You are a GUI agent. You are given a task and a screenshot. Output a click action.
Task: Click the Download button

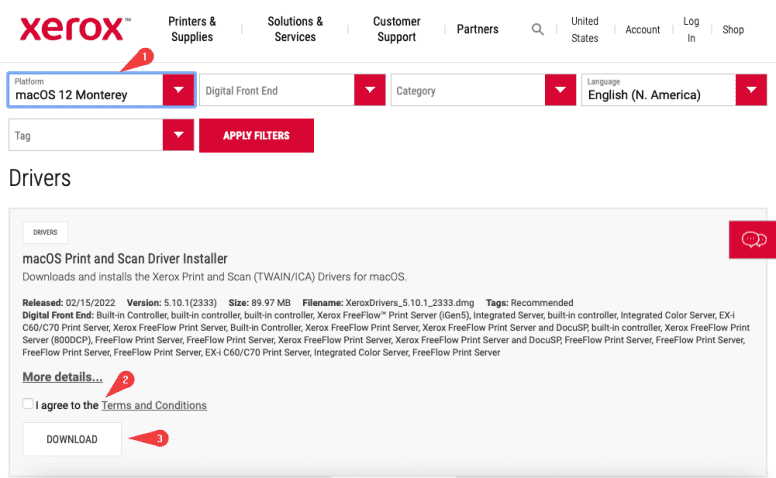[x=72, y=439]
